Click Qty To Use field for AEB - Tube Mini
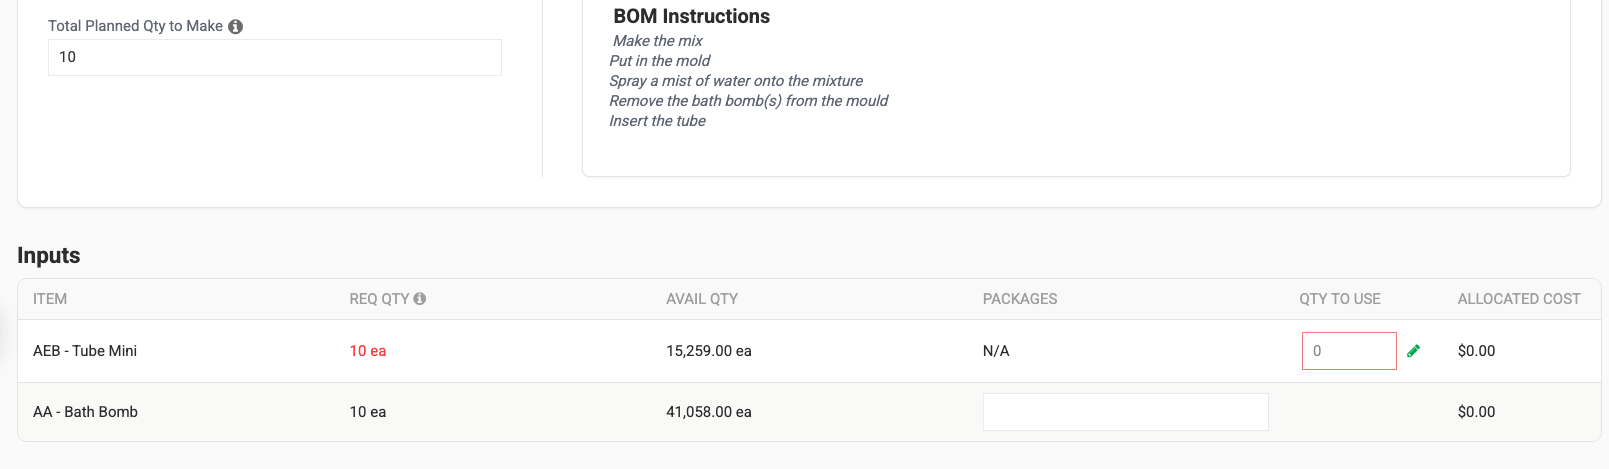1609x469 pixels. (x=1349, y=351)
